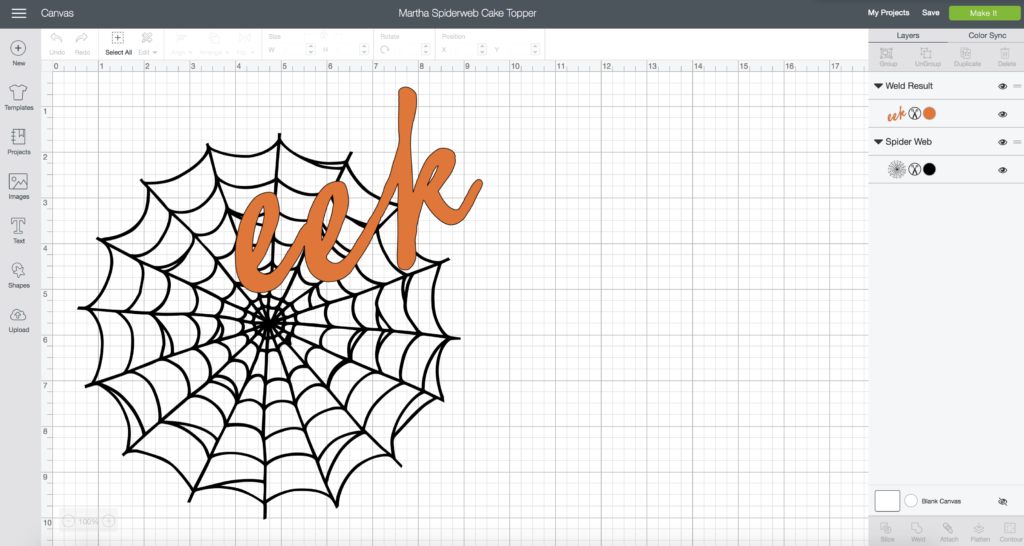Open the Edit dropdown
The image size is (1024, 546).
pos(147,44)
